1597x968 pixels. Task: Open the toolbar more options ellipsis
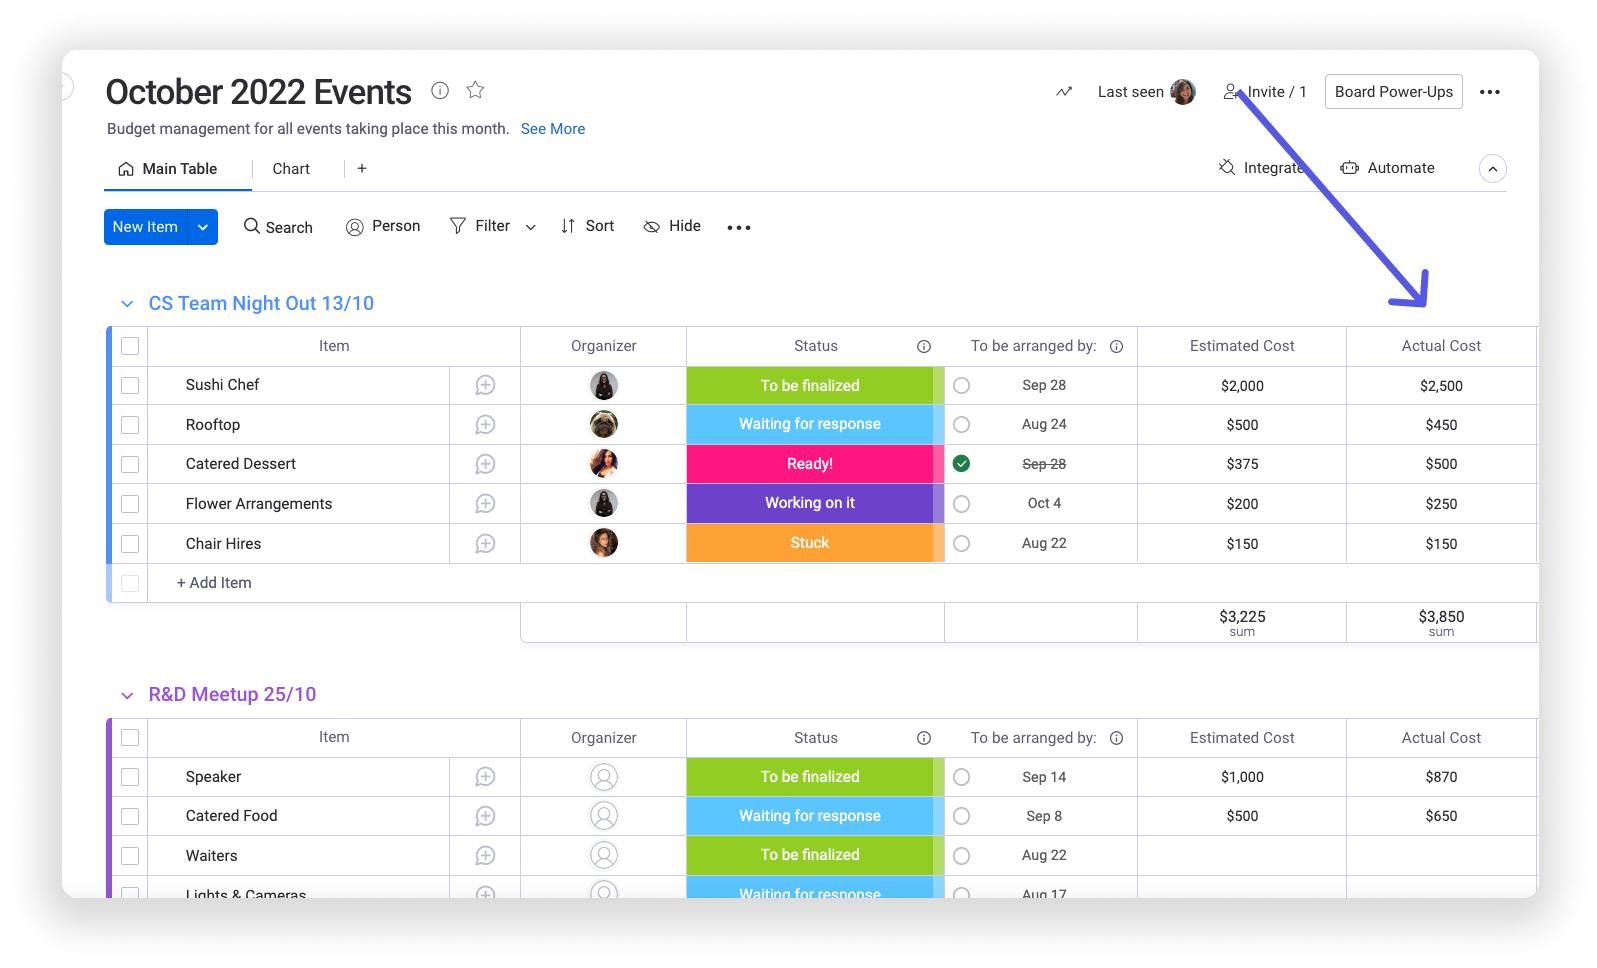pyautogui.click(x=739, y=228)
